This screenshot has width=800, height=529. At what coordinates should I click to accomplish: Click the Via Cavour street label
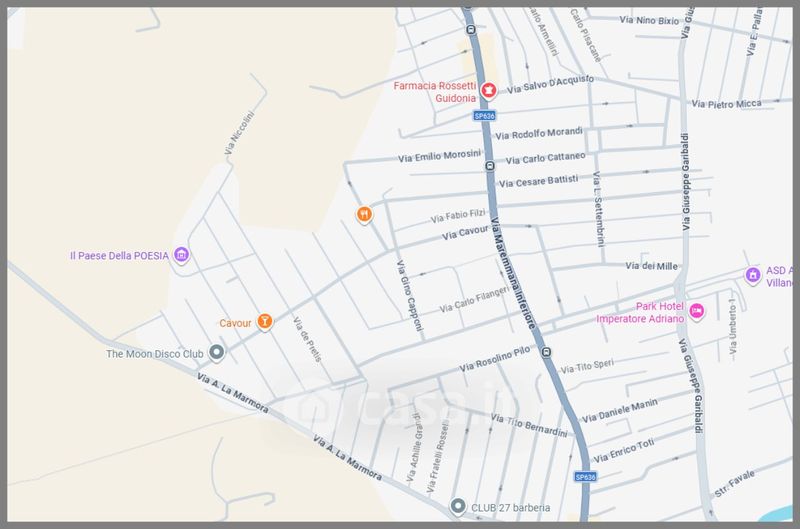tap(464, 234)
